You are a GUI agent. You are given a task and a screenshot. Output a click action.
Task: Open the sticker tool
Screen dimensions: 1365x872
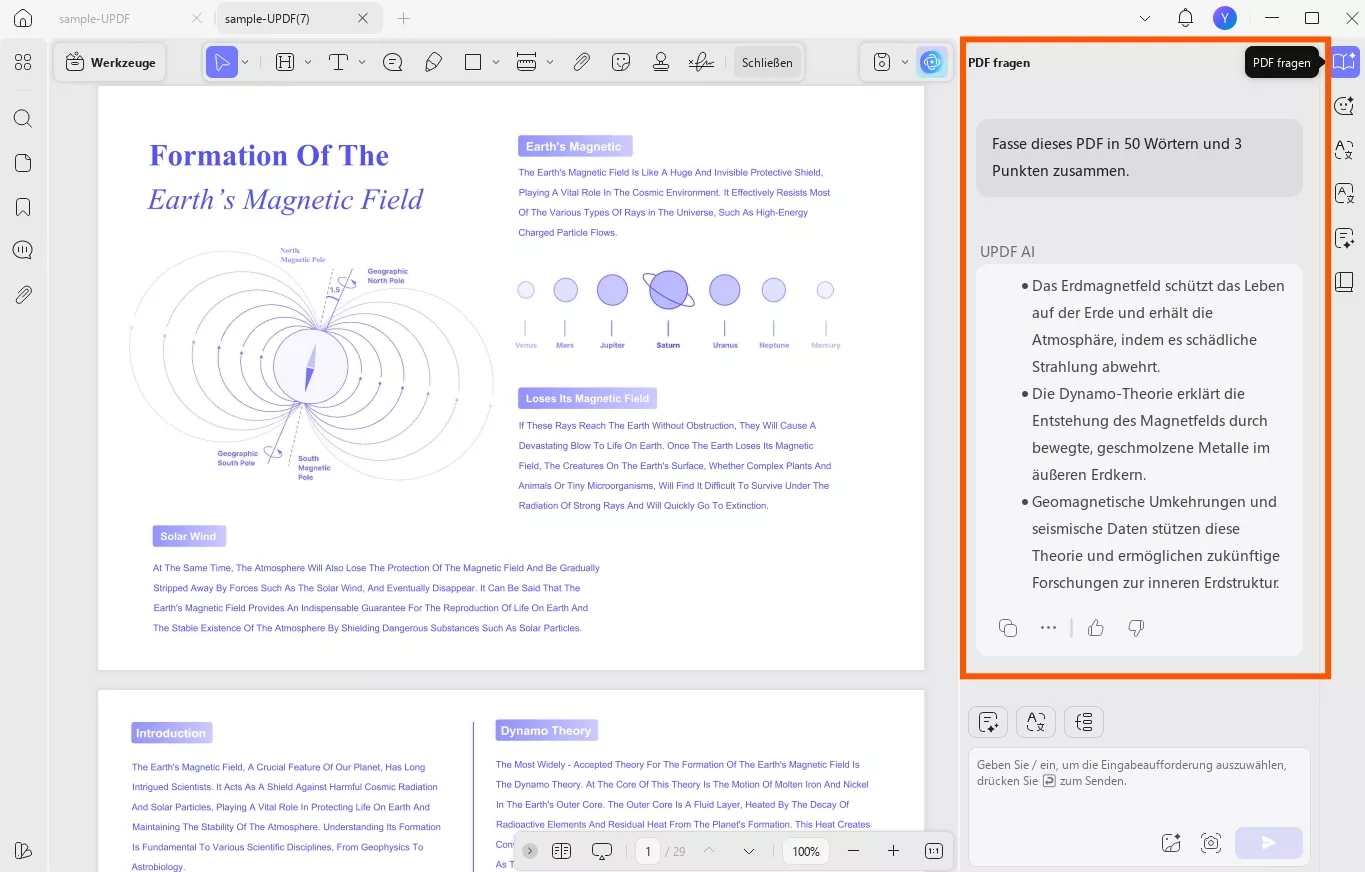[621, 62]
